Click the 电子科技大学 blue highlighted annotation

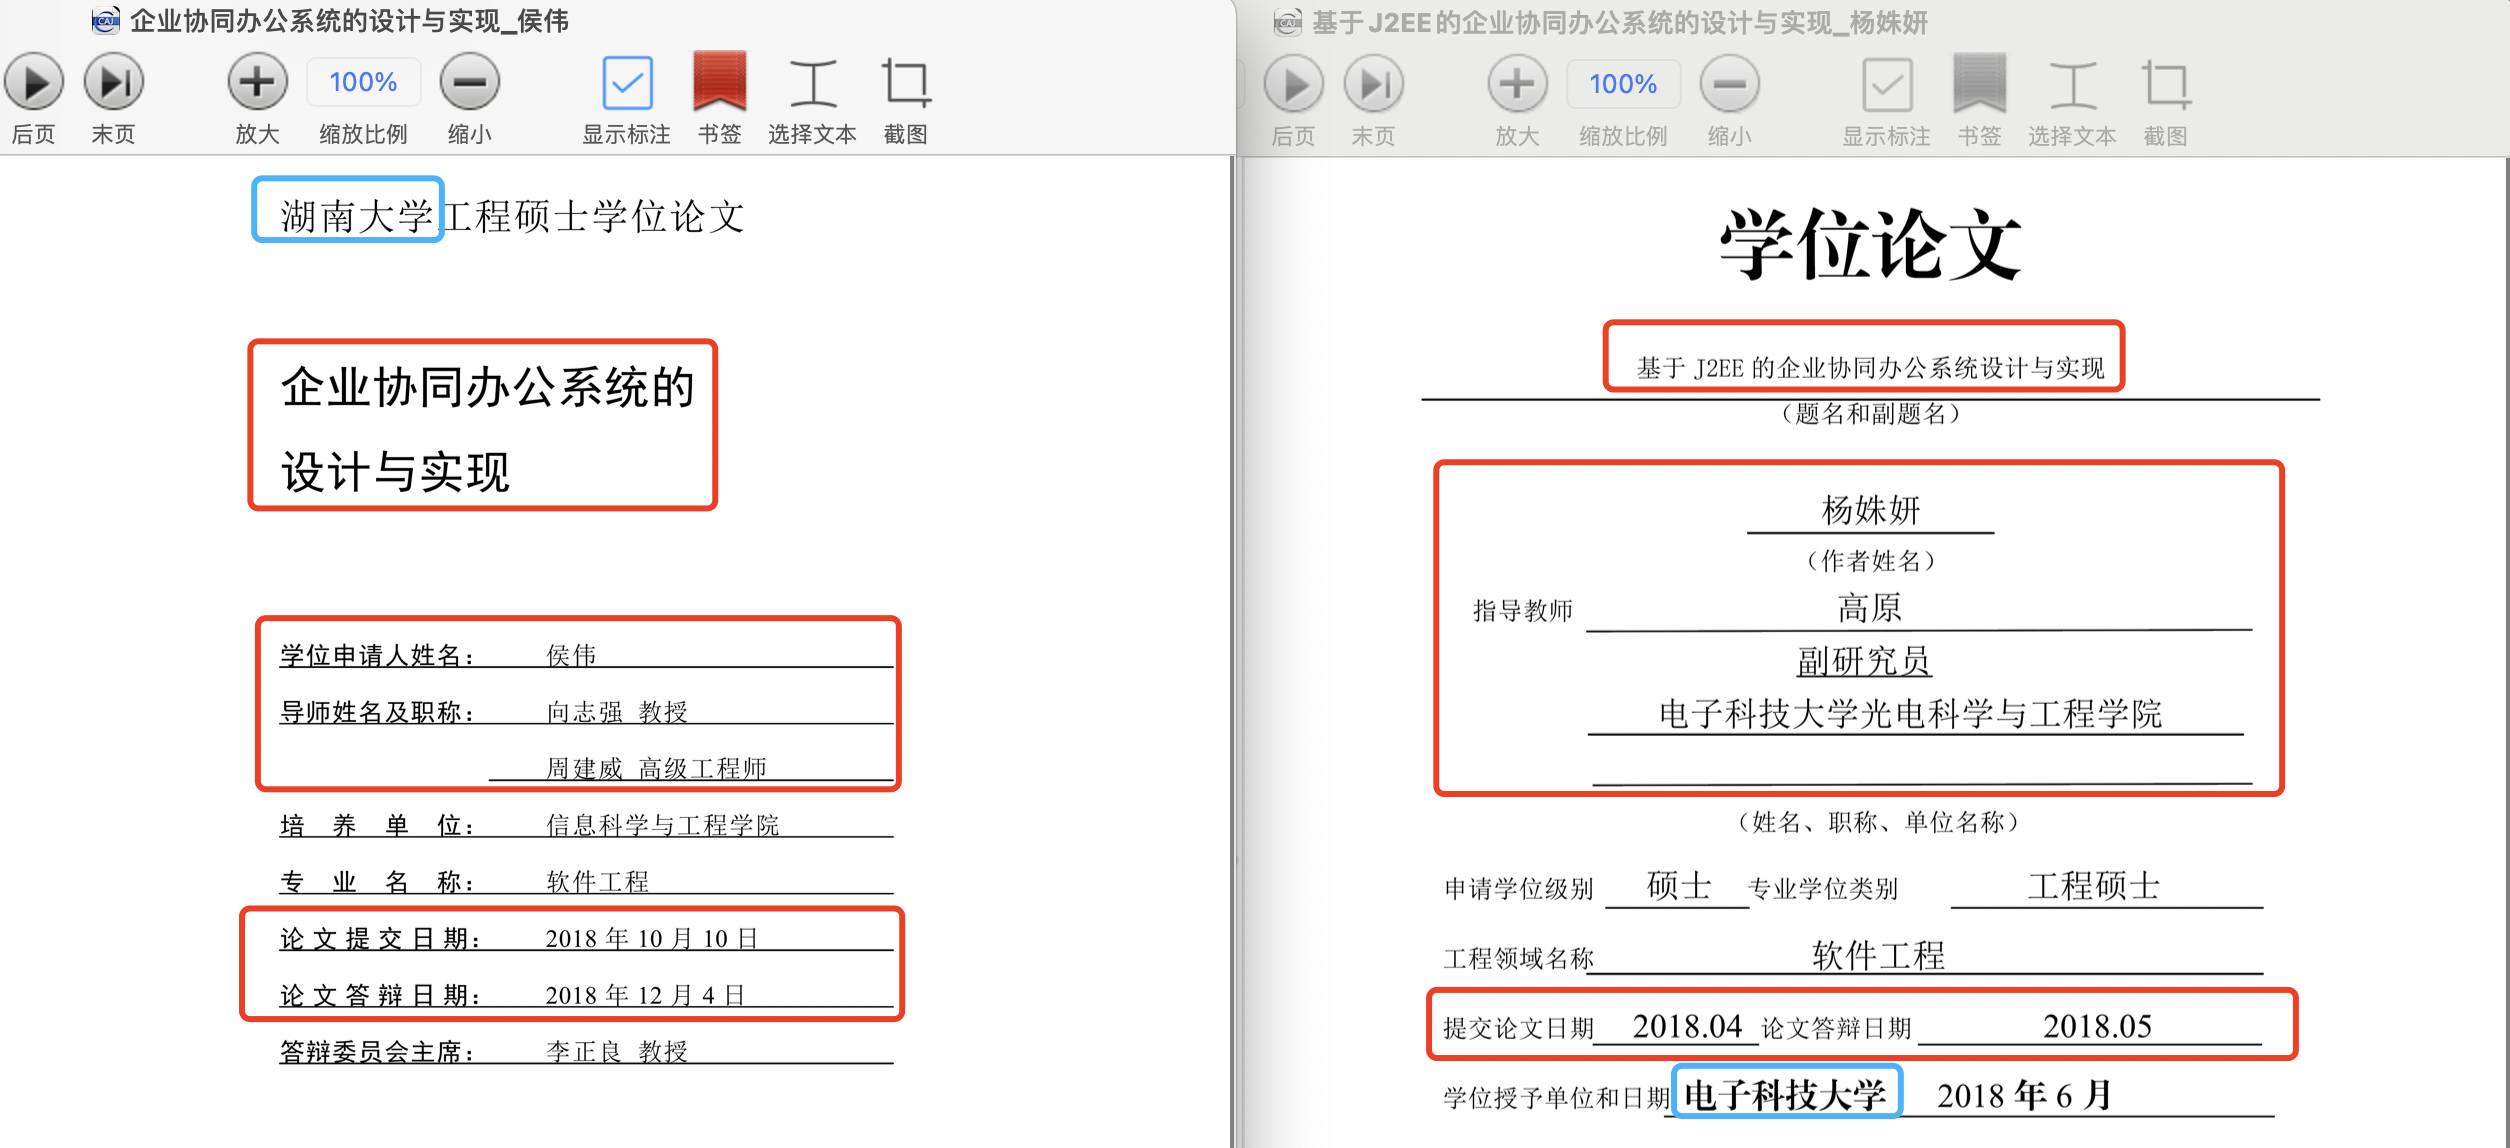[1786, 1093]
